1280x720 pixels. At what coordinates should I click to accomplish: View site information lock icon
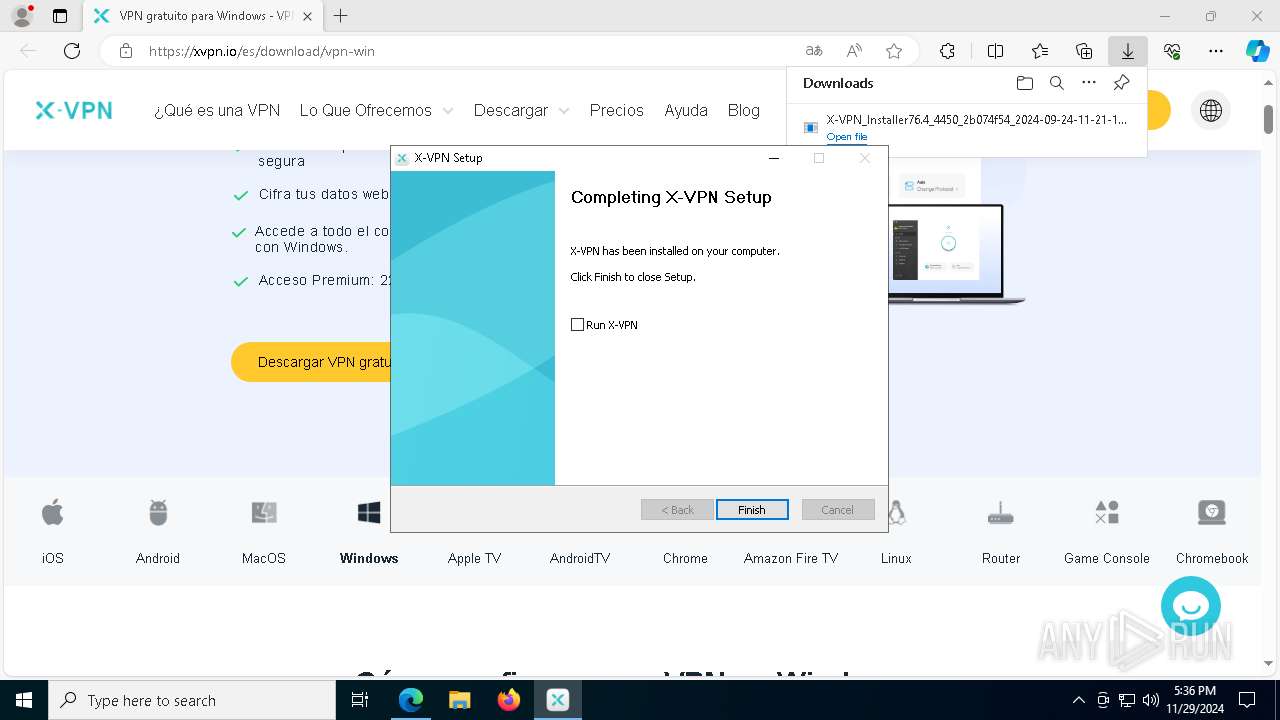point(126,51)
